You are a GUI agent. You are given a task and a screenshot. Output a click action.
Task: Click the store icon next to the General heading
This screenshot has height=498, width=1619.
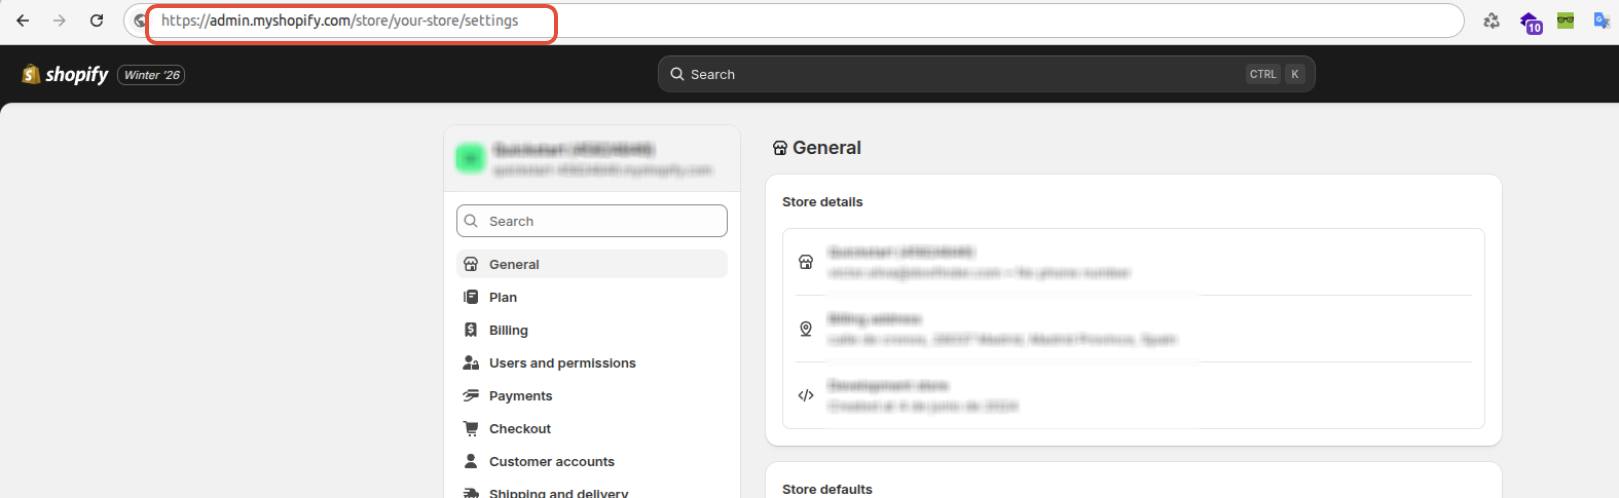(x=780, y=148)
